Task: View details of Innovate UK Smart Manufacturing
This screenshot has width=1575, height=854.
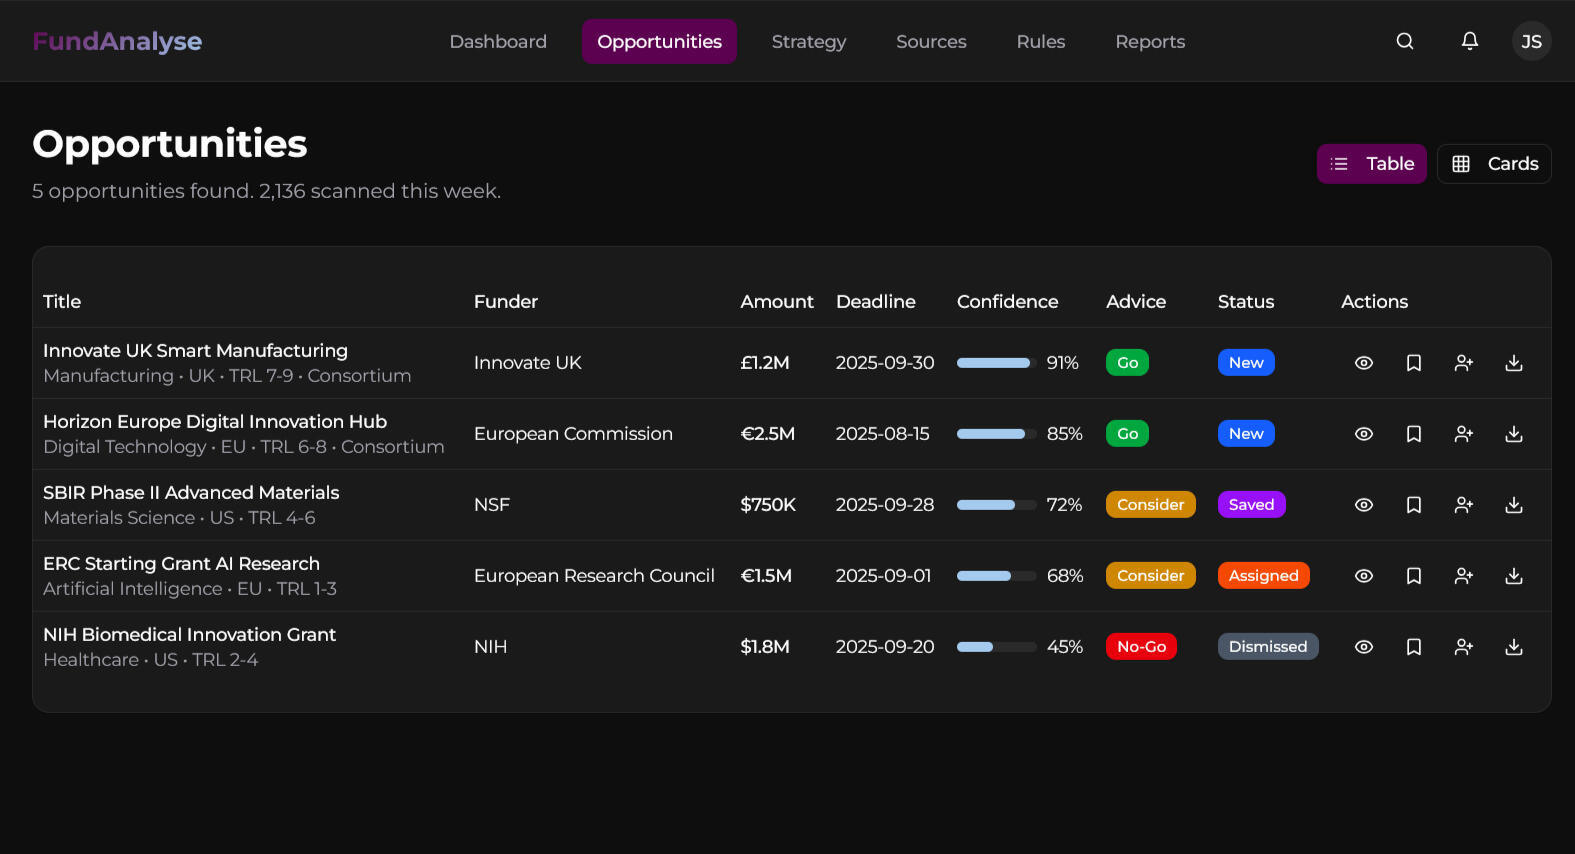Action: point(1364,363)
